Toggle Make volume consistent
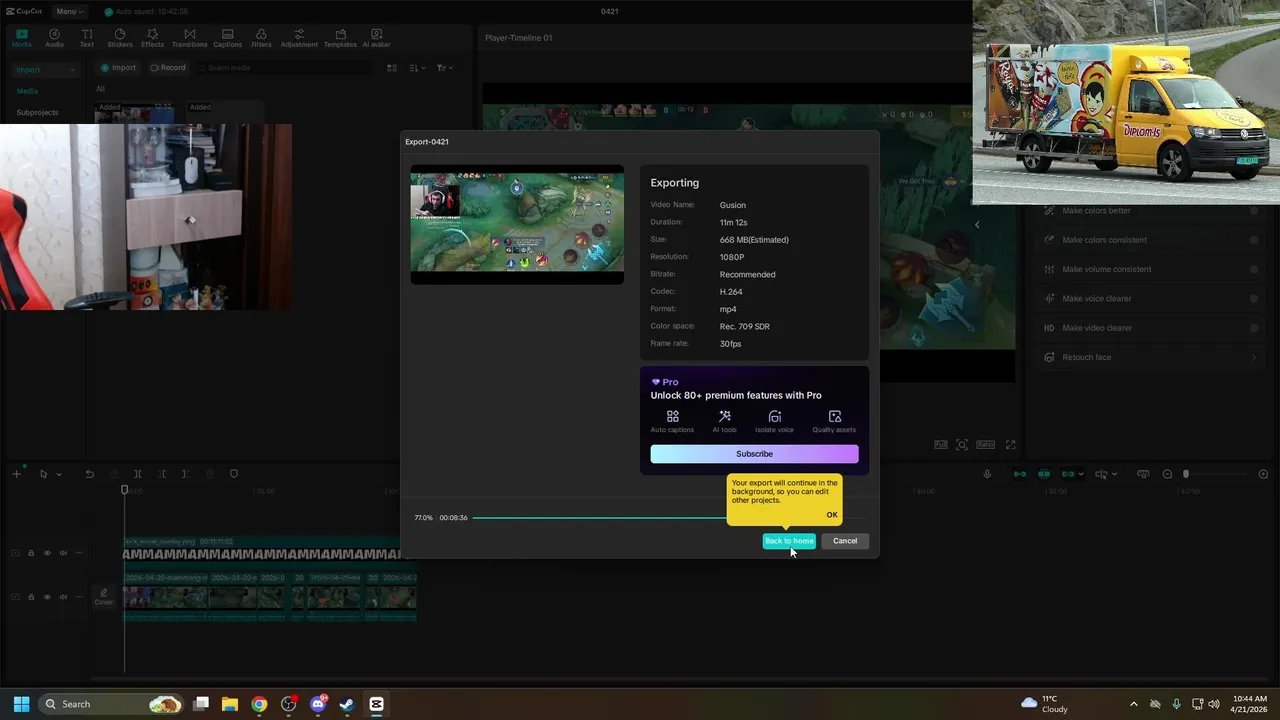Screen dimensions: 1280x720 click(1254, 269)
